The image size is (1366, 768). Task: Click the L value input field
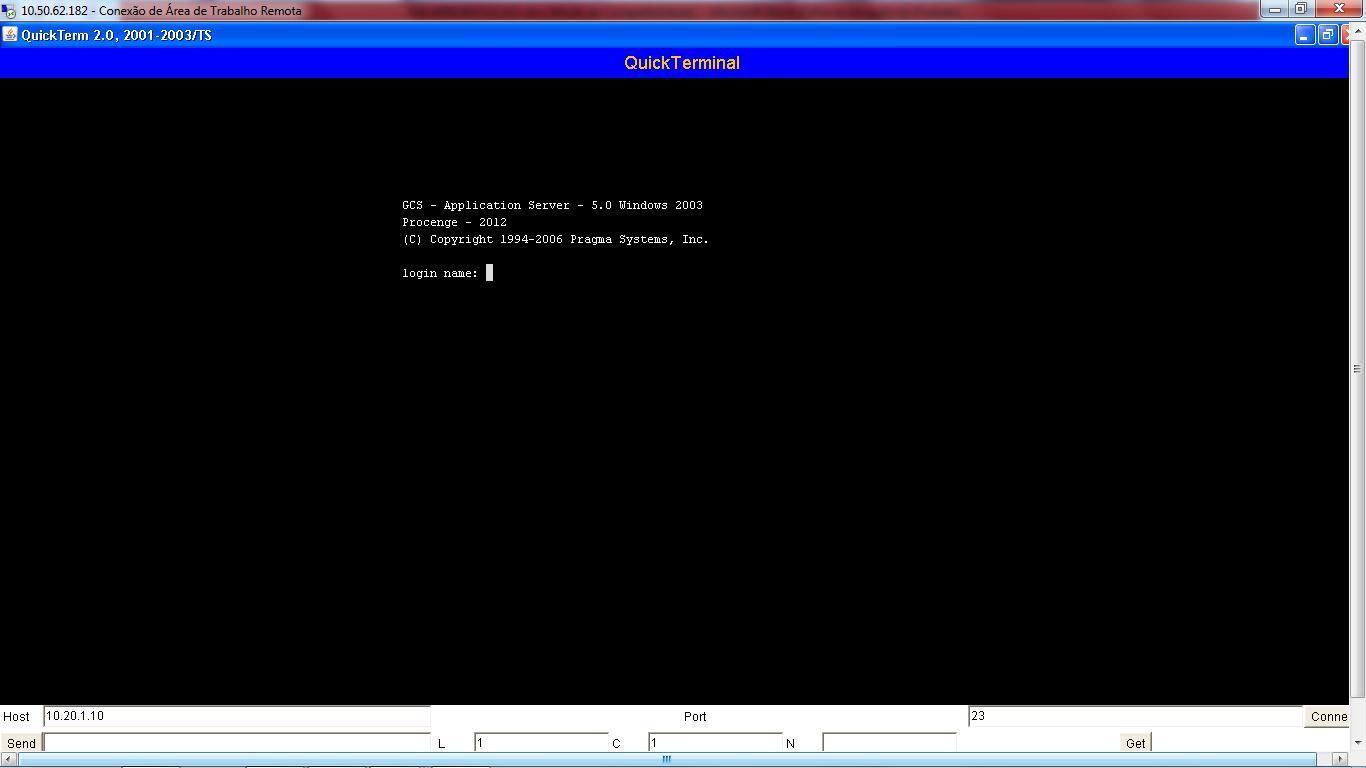pyautogui.click(x=540, y=743)
